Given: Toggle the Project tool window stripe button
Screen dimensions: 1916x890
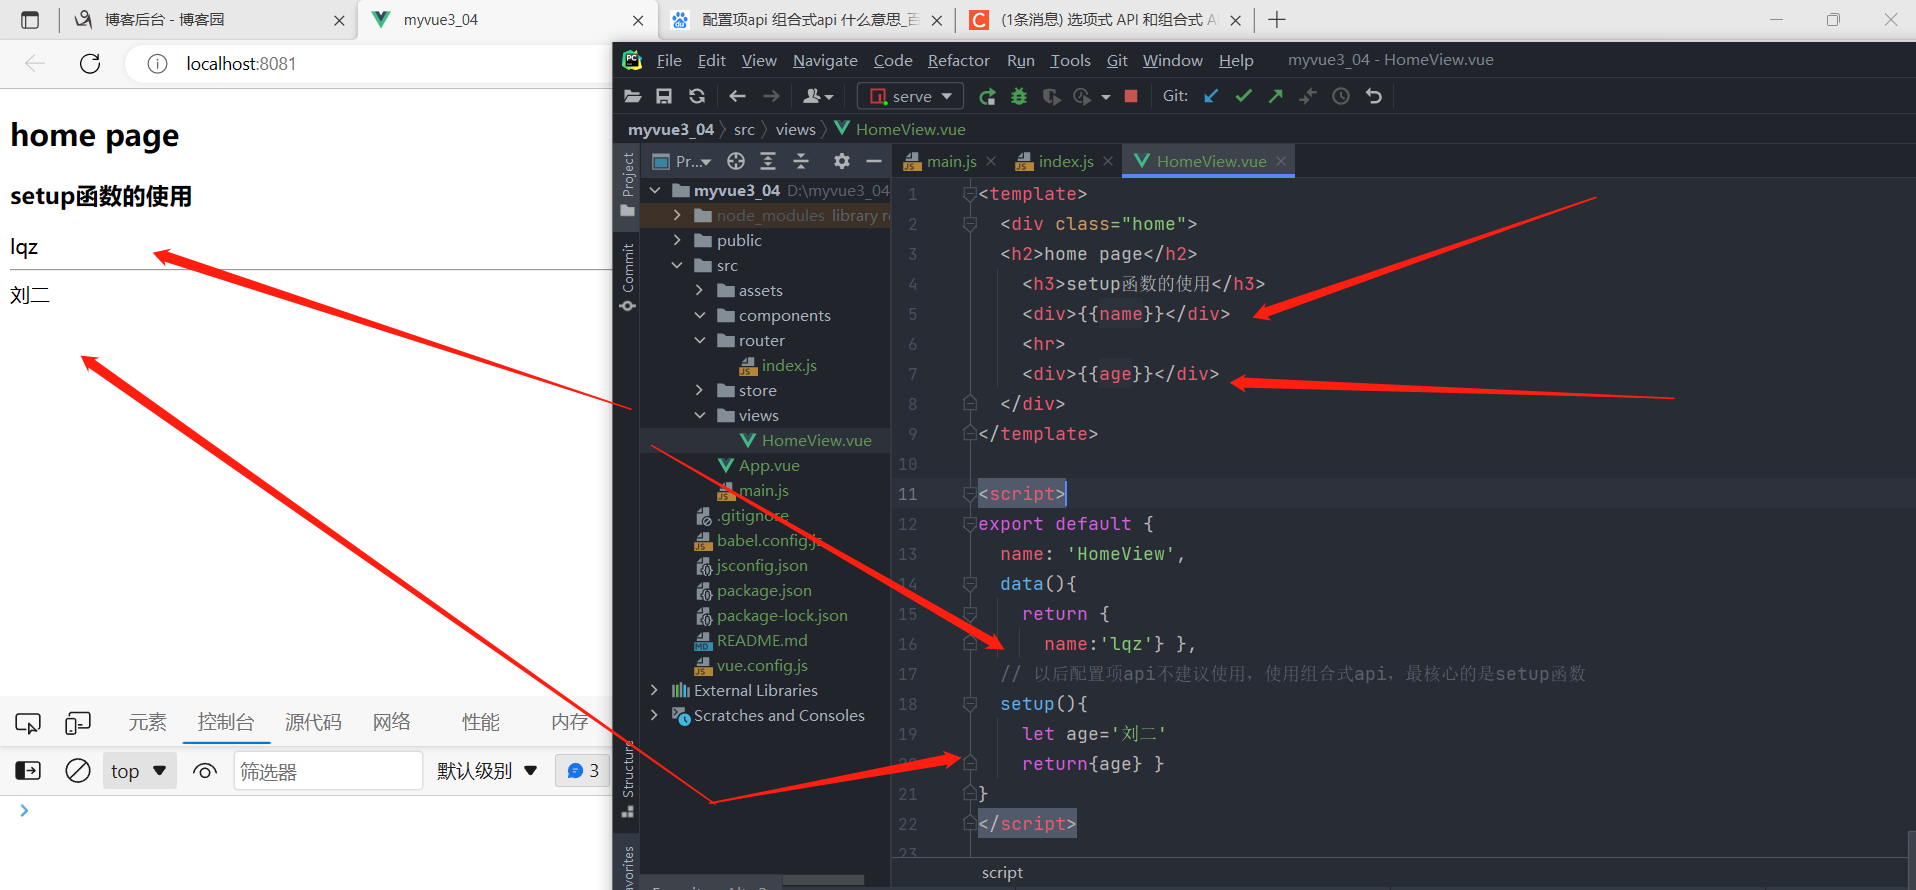Looking at the screenshot, I should pos(627,184).
